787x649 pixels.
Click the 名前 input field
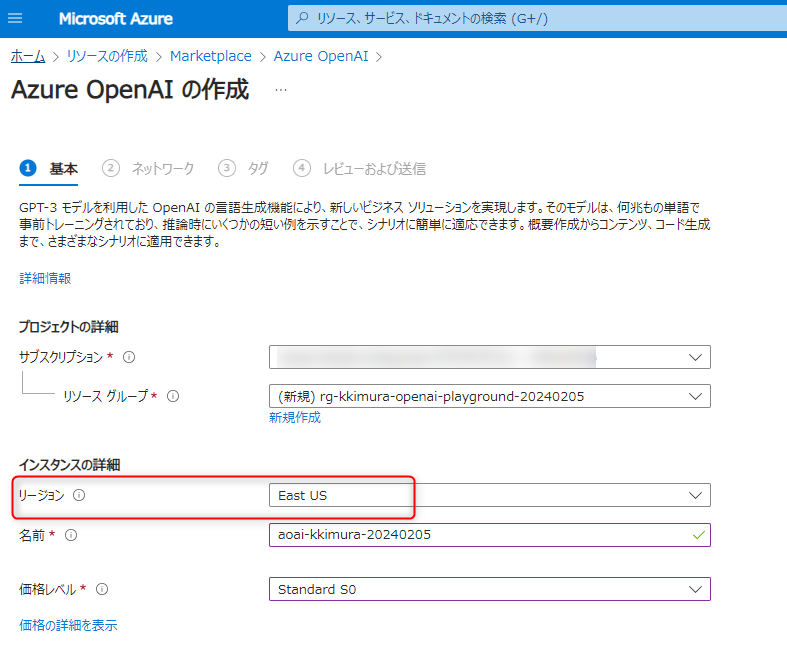pos(490,535)
